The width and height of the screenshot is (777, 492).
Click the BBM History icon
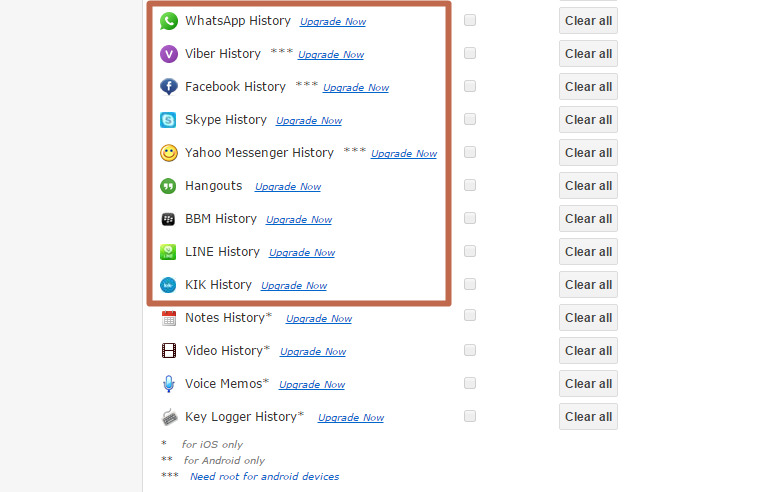[169, 219]
